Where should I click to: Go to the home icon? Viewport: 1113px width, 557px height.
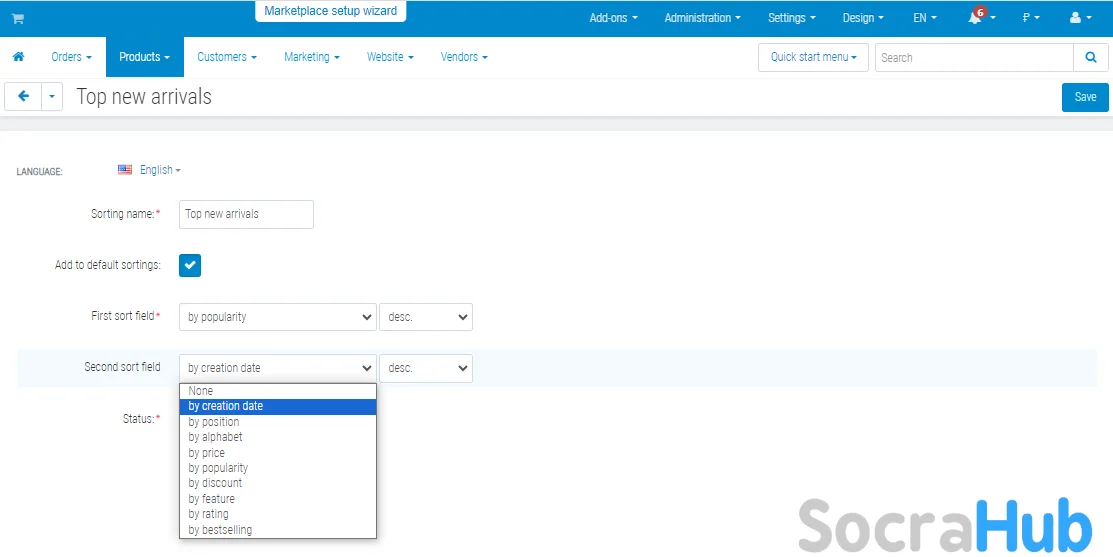tap(18, 57)
